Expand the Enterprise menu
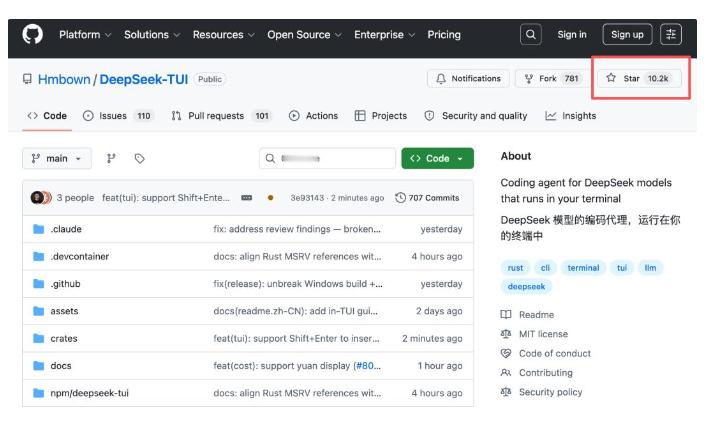 click(x=384, y=34)
